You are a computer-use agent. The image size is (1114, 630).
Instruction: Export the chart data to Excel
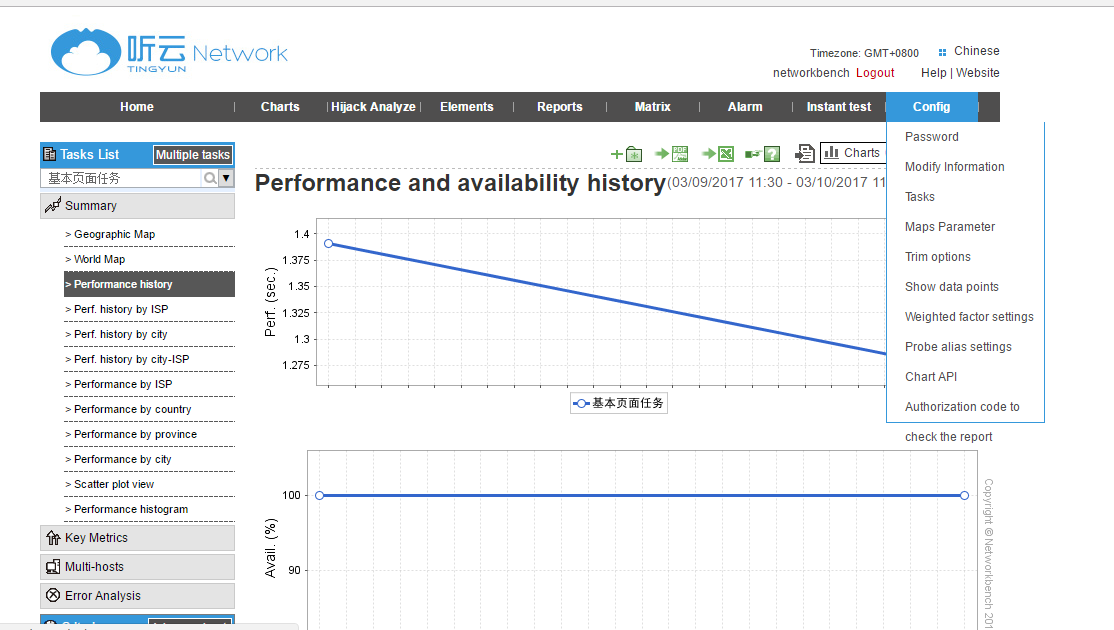[x=718, y=154]
